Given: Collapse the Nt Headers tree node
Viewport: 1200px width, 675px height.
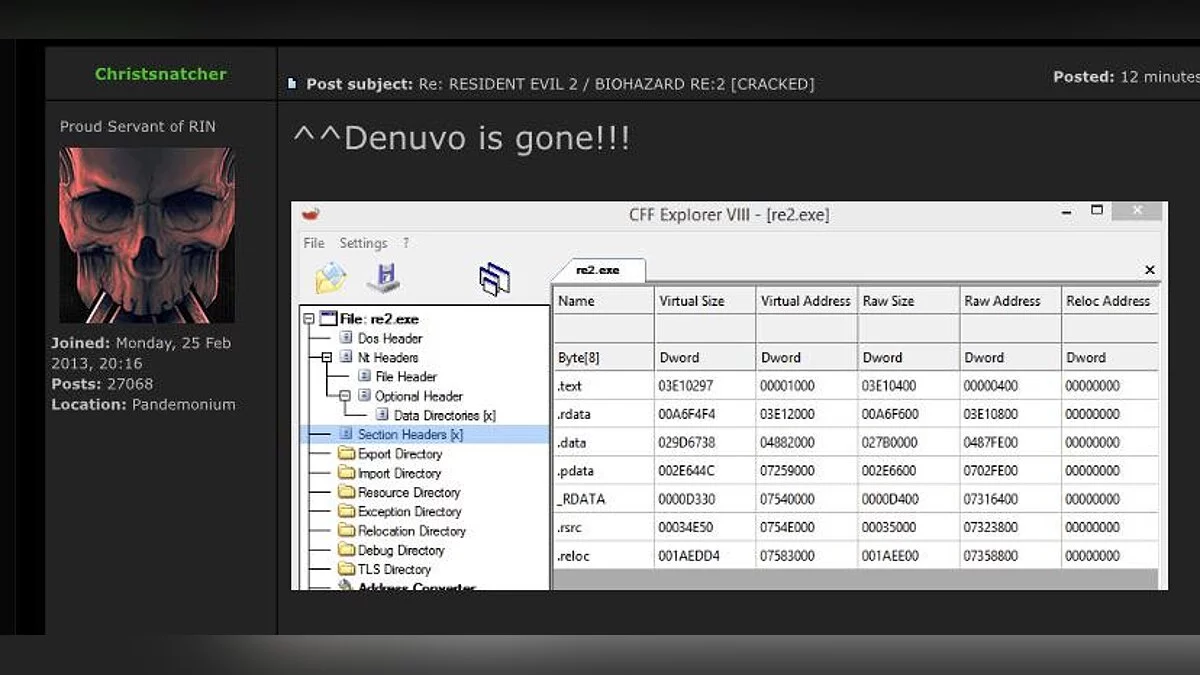Looking at the screenshot, I should coord(327,357).
